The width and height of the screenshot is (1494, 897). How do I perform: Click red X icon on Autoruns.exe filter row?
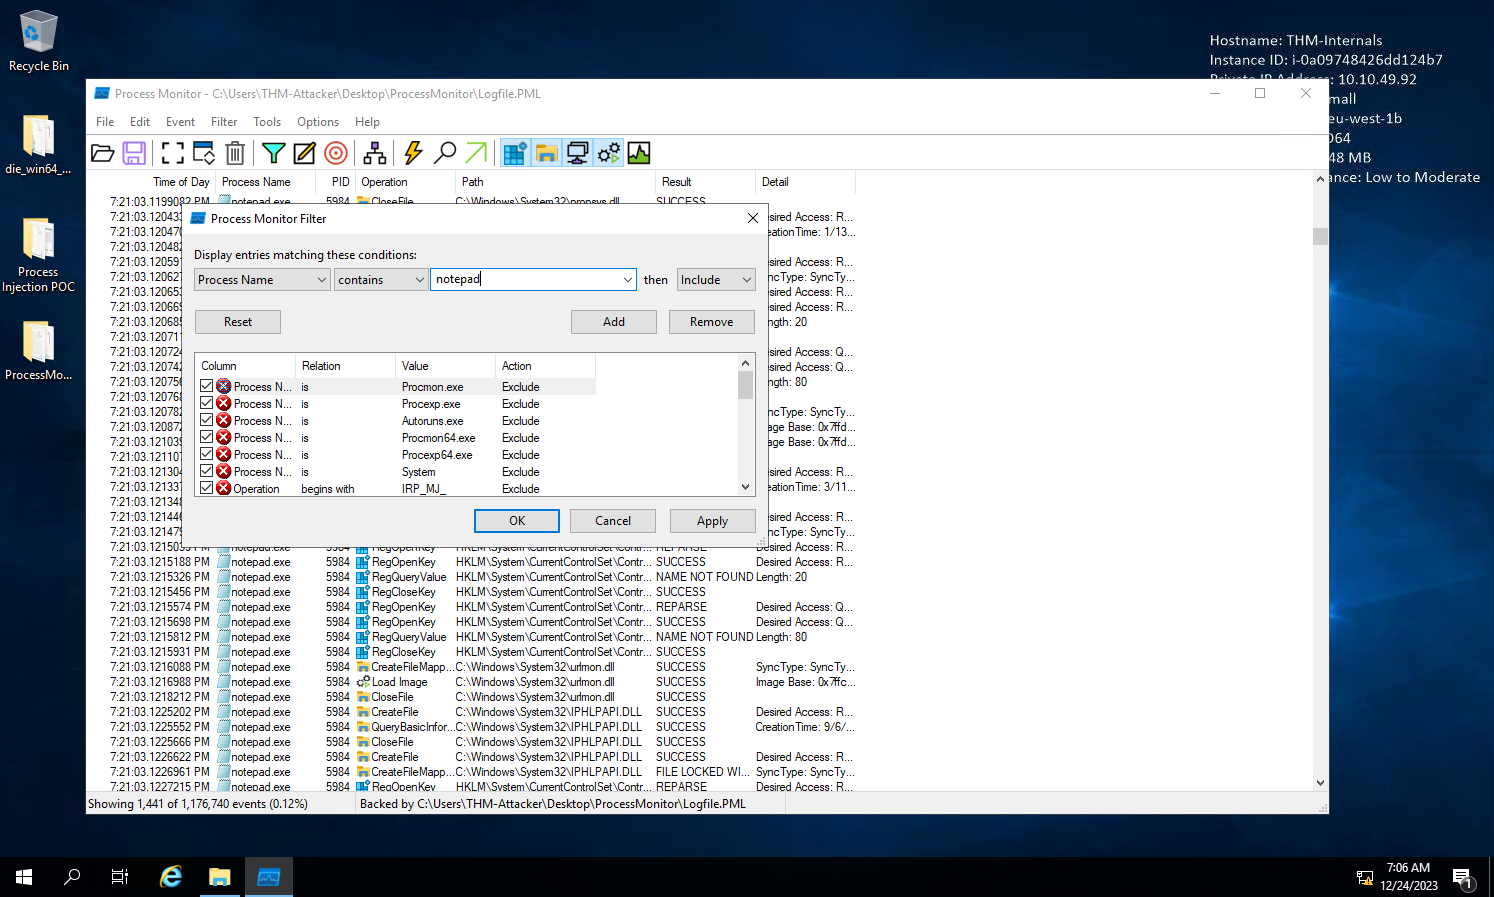(224, 420)
